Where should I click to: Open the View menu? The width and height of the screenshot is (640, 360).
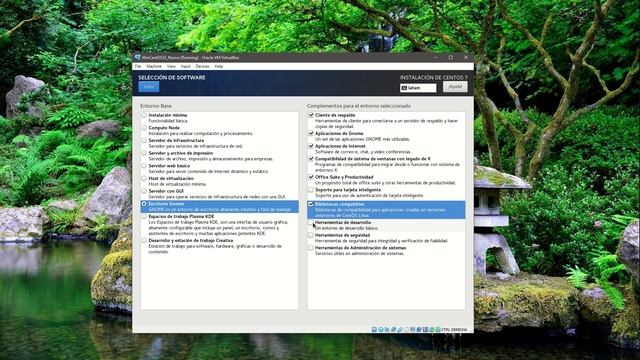171,66
